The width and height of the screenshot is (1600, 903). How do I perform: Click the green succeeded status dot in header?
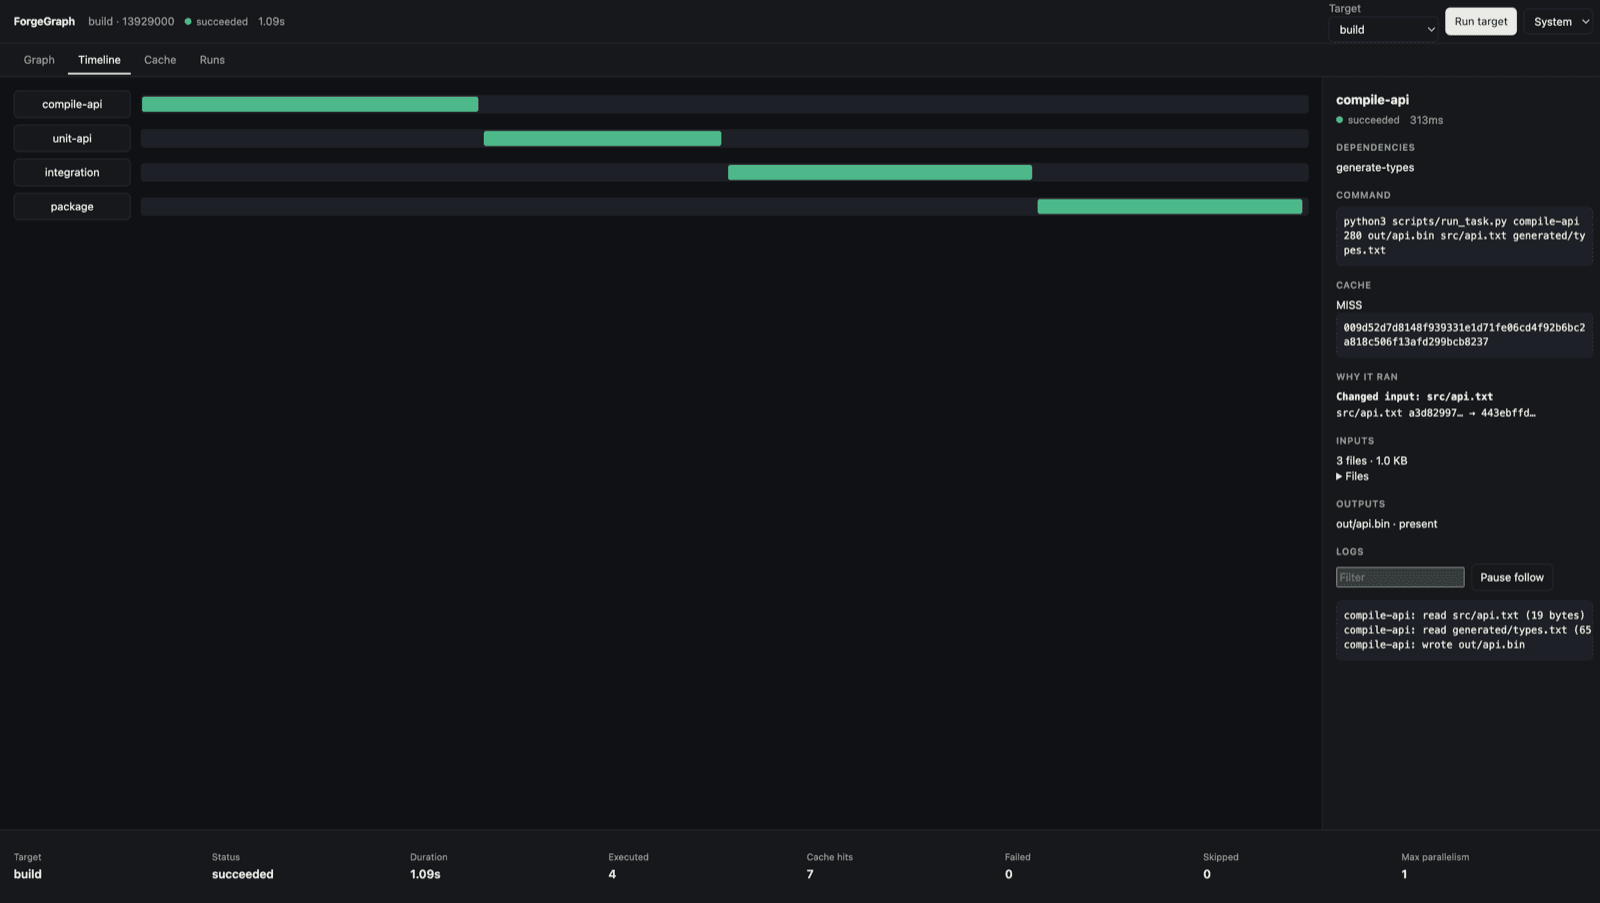coord(188,22)
